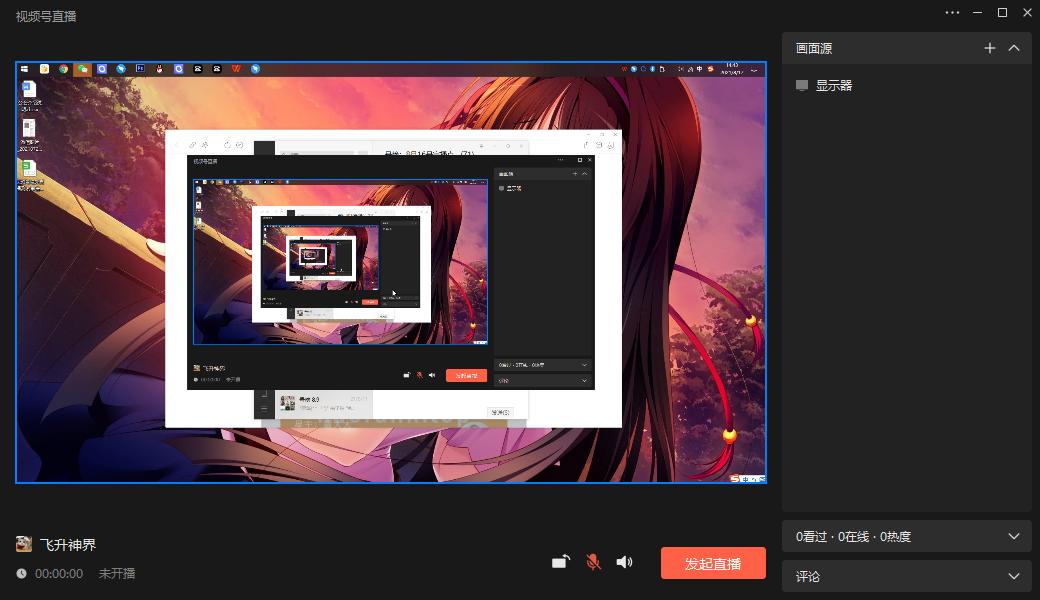Click the screen rotate icon beside the microphone
This screenshot has height=600, width=1040.
coord(560,562)
